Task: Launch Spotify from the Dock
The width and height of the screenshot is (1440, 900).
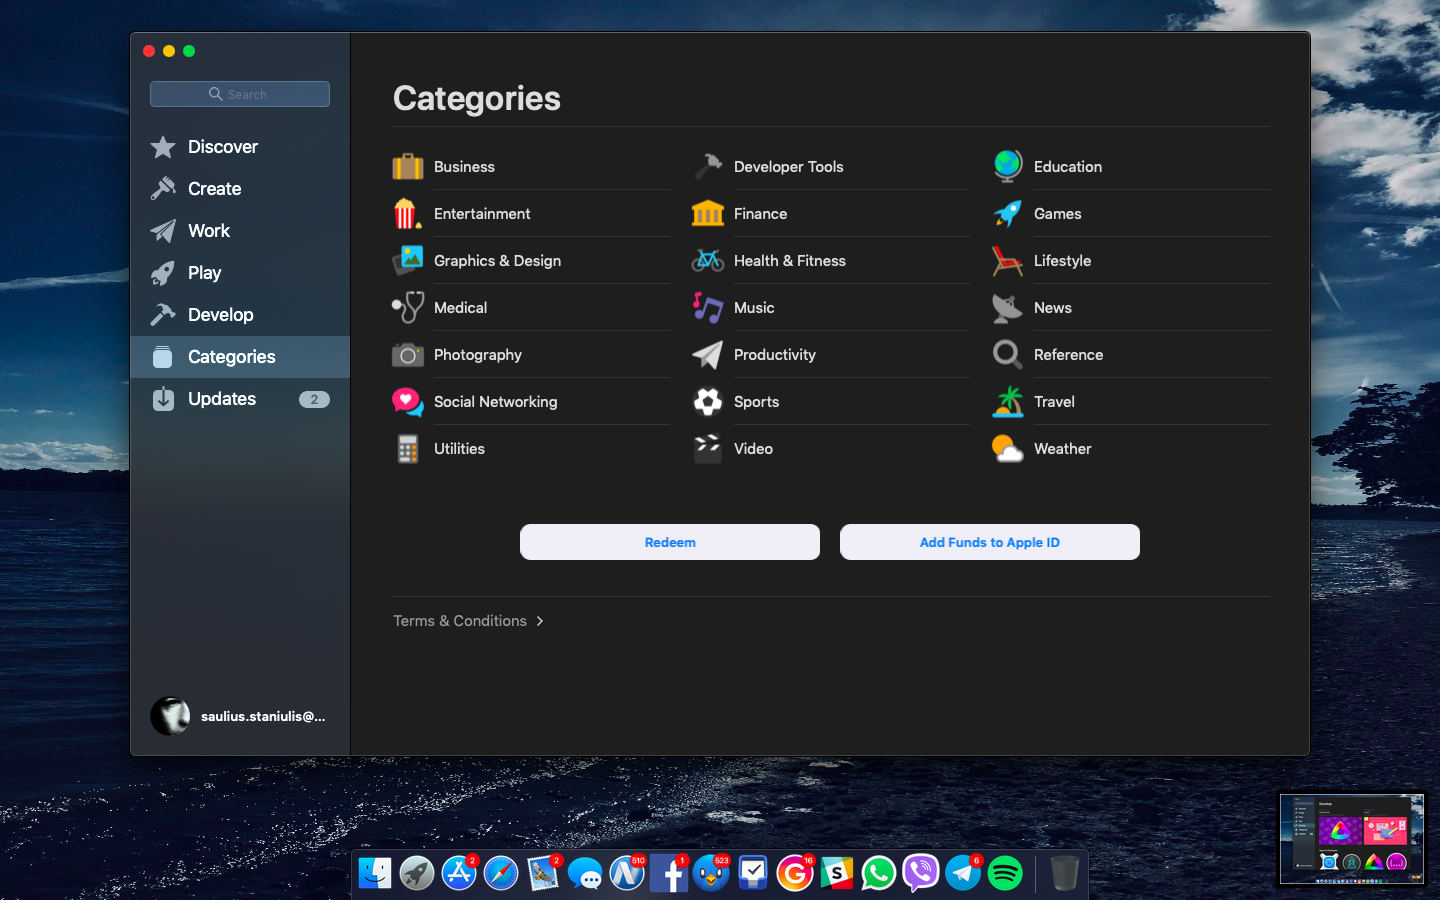Action: click(x=1005, y=873)
